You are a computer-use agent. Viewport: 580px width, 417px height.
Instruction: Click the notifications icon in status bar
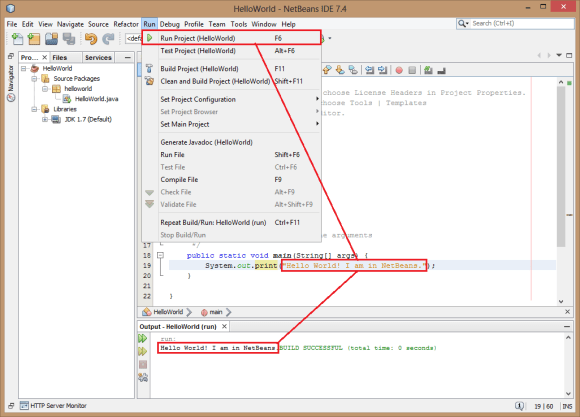tap(519, 406)
